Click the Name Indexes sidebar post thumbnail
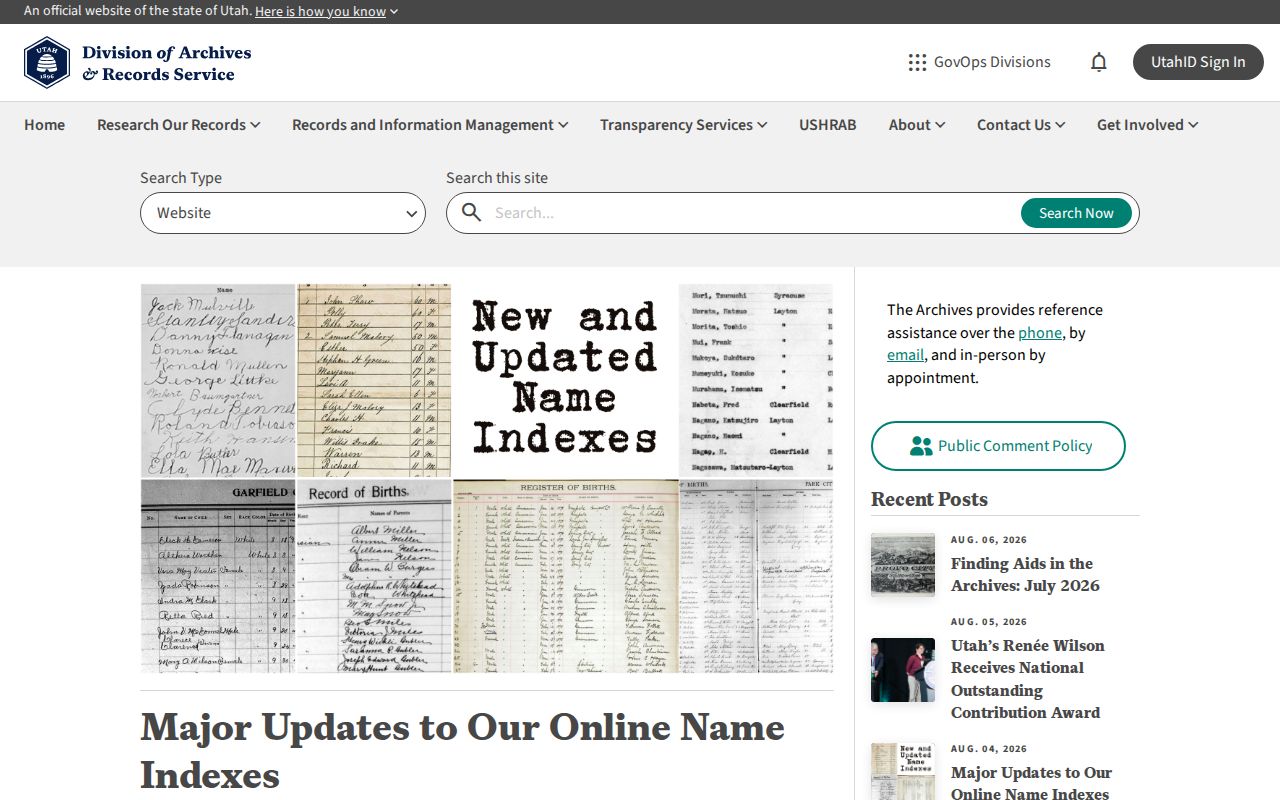 coord(903,771)
